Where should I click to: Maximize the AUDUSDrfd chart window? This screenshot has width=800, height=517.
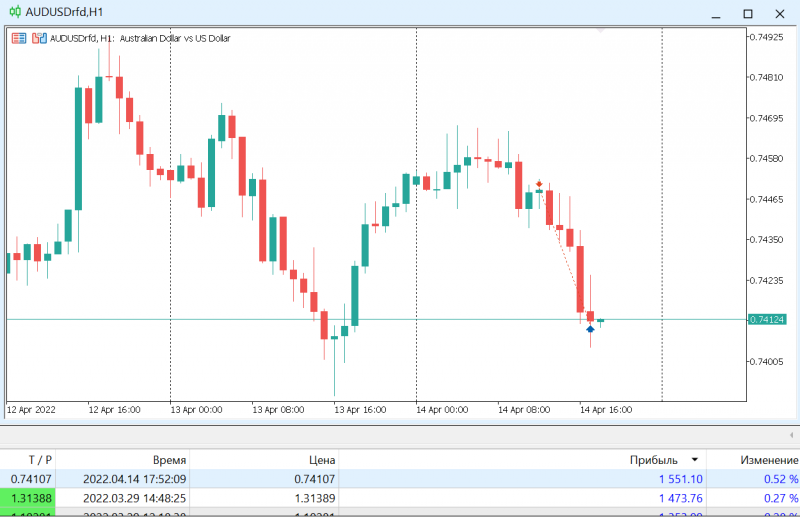[747, 14]
